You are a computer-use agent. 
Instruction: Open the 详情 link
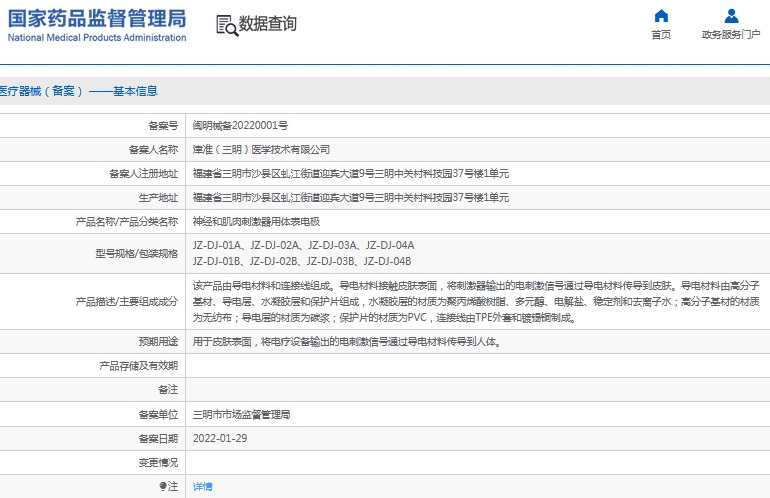point(202,487)
